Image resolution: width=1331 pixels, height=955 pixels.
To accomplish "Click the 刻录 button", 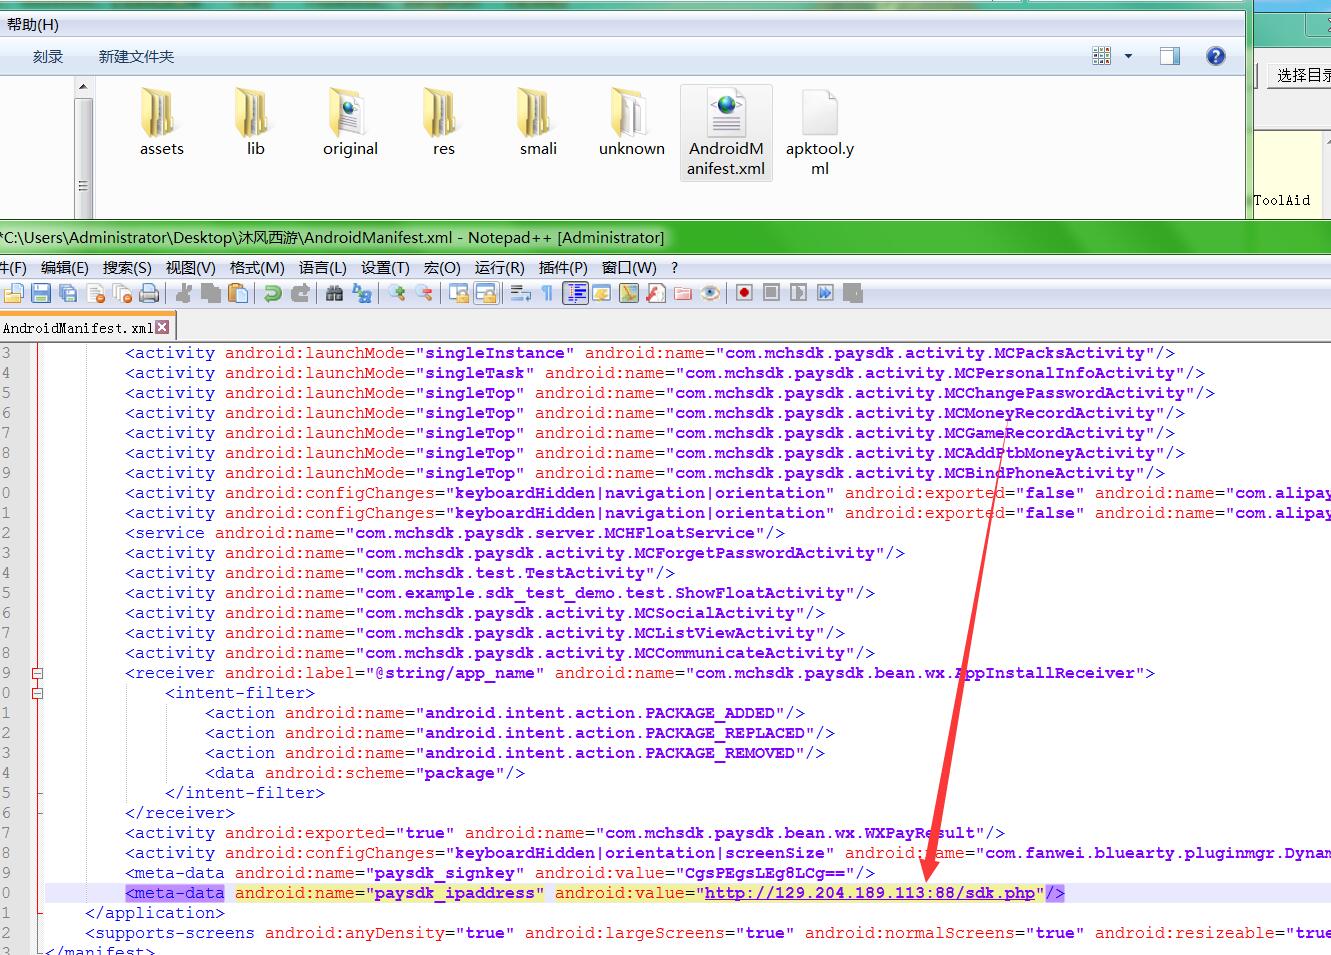I will click(48, 57).
